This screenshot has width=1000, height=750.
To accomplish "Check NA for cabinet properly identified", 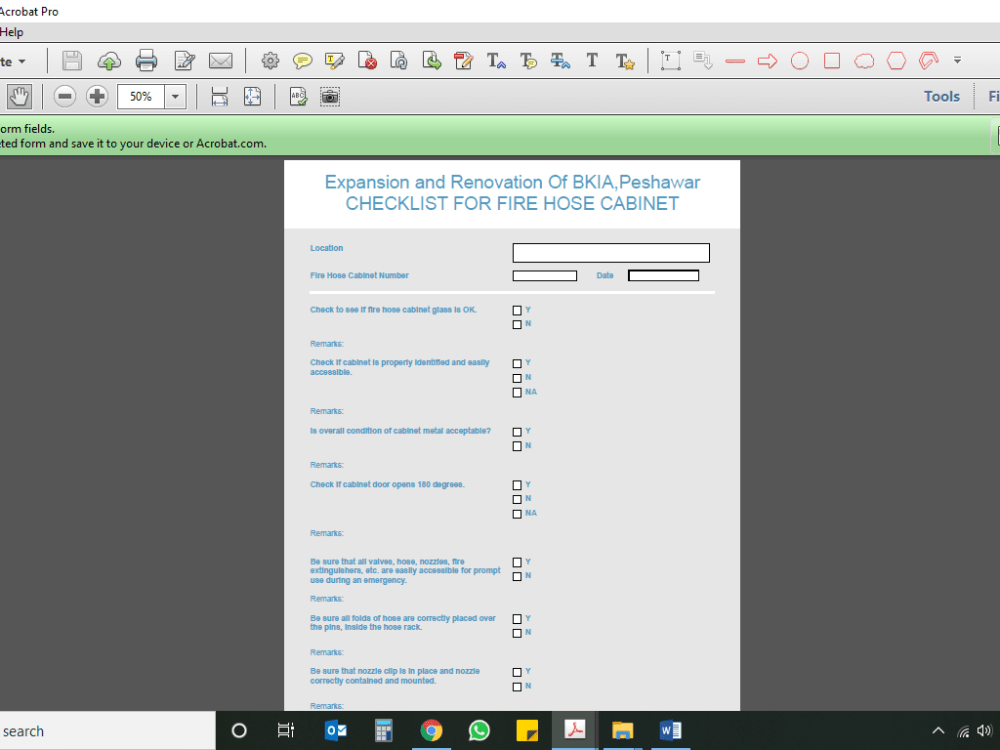I will [517, 393].
